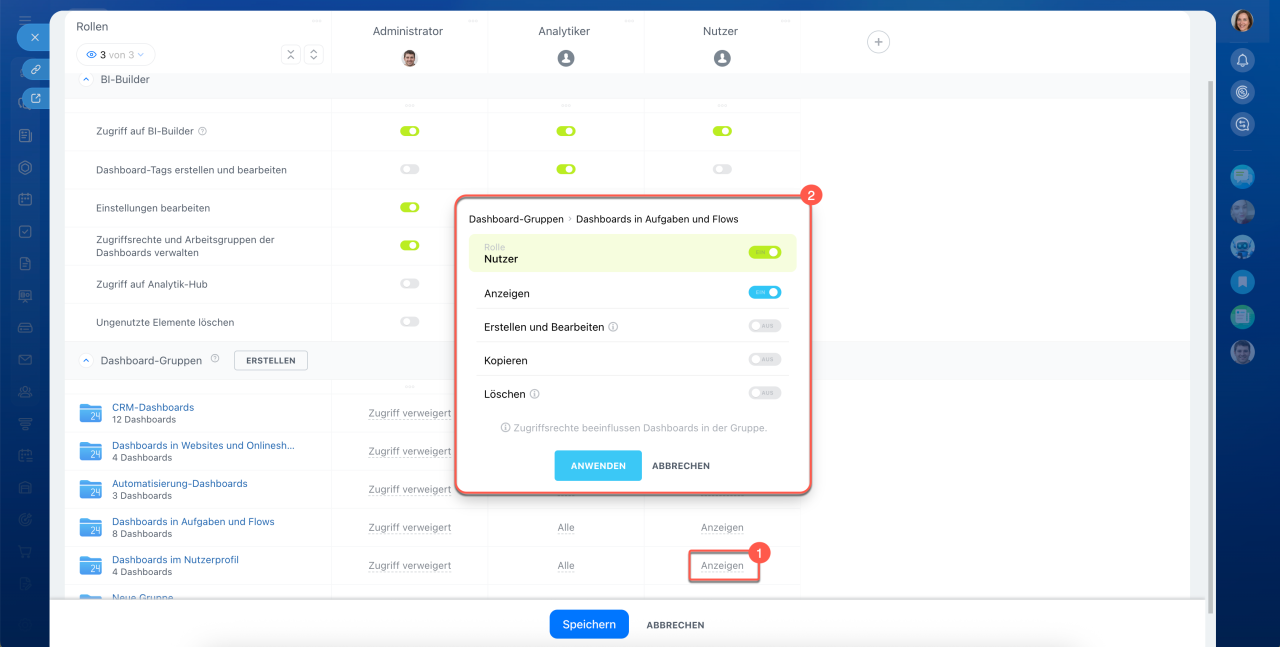Click the Administrator role user avatar
Viewport: 1280px width, 647px height.
409,58
